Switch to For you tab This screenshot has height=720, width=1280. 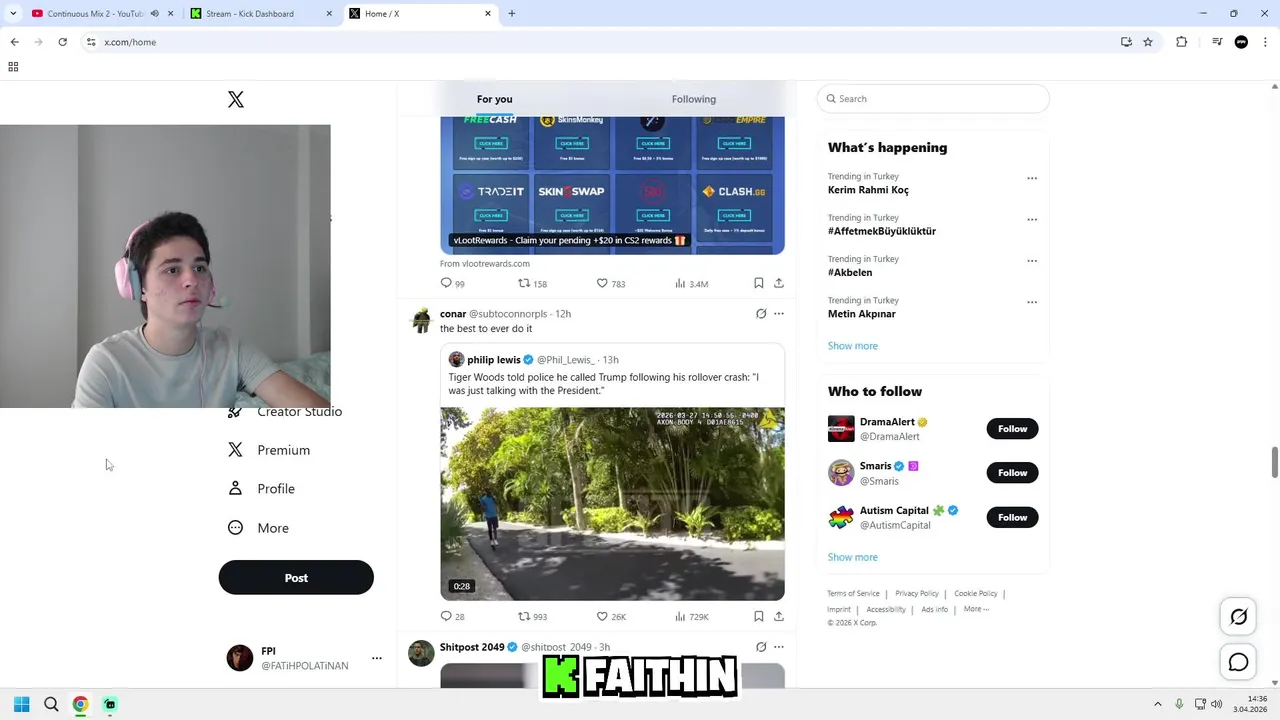(494, 99)
